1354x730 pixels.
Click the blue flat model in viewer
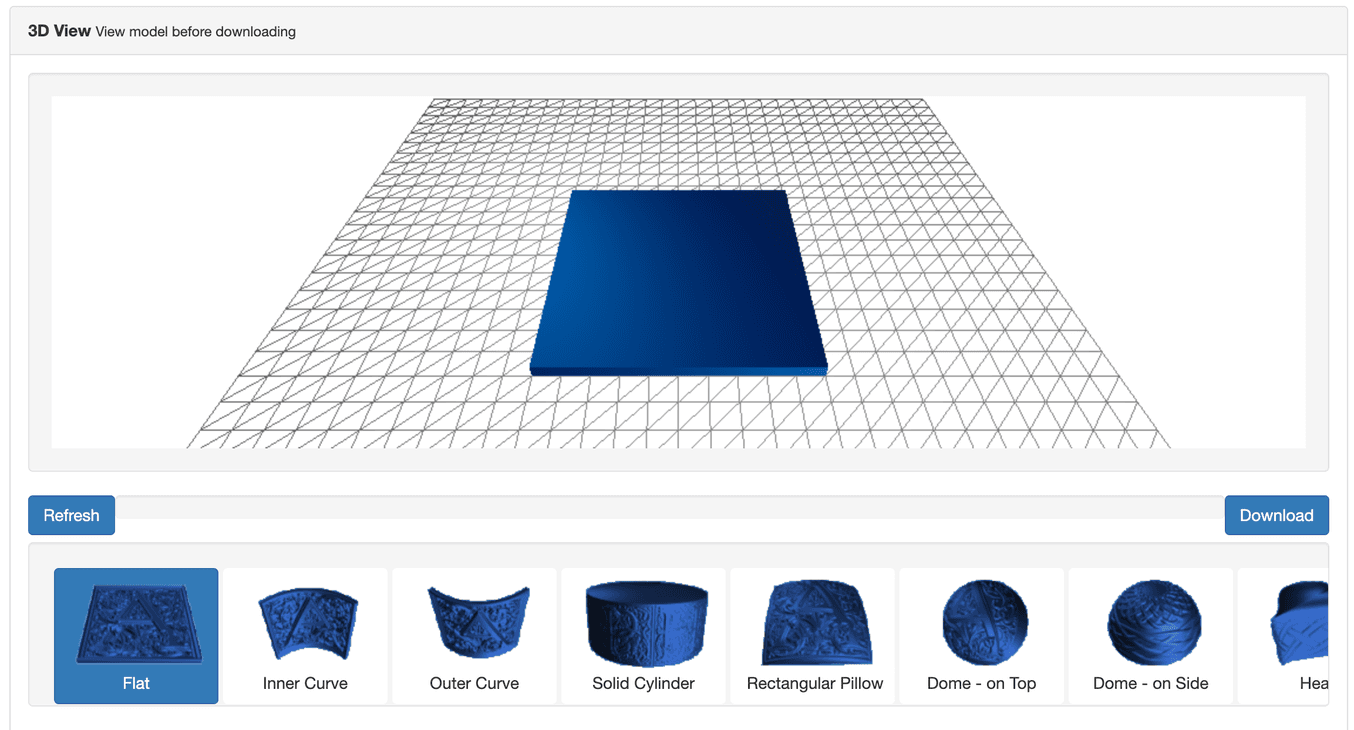pos(678,280)
